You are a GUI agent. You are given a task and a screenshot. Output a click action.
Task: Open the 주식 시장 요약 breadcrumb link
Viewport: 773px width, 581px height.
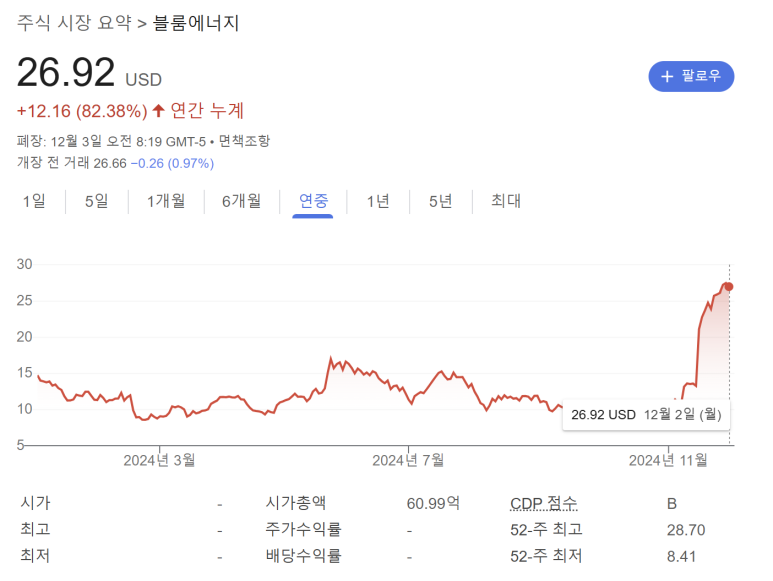tap(74, 23)
